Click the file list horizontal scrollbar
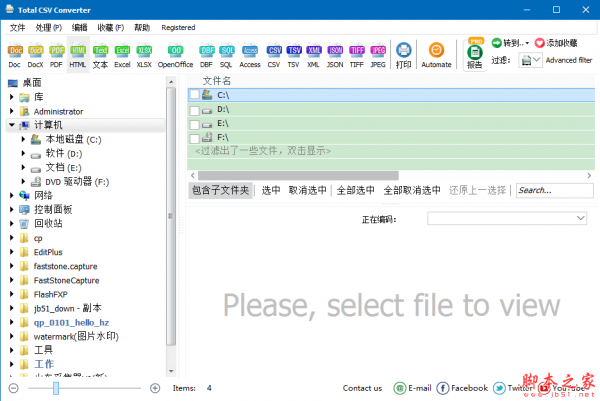The width and height of the screenshot is (600, 401). (x=298, y=175)
